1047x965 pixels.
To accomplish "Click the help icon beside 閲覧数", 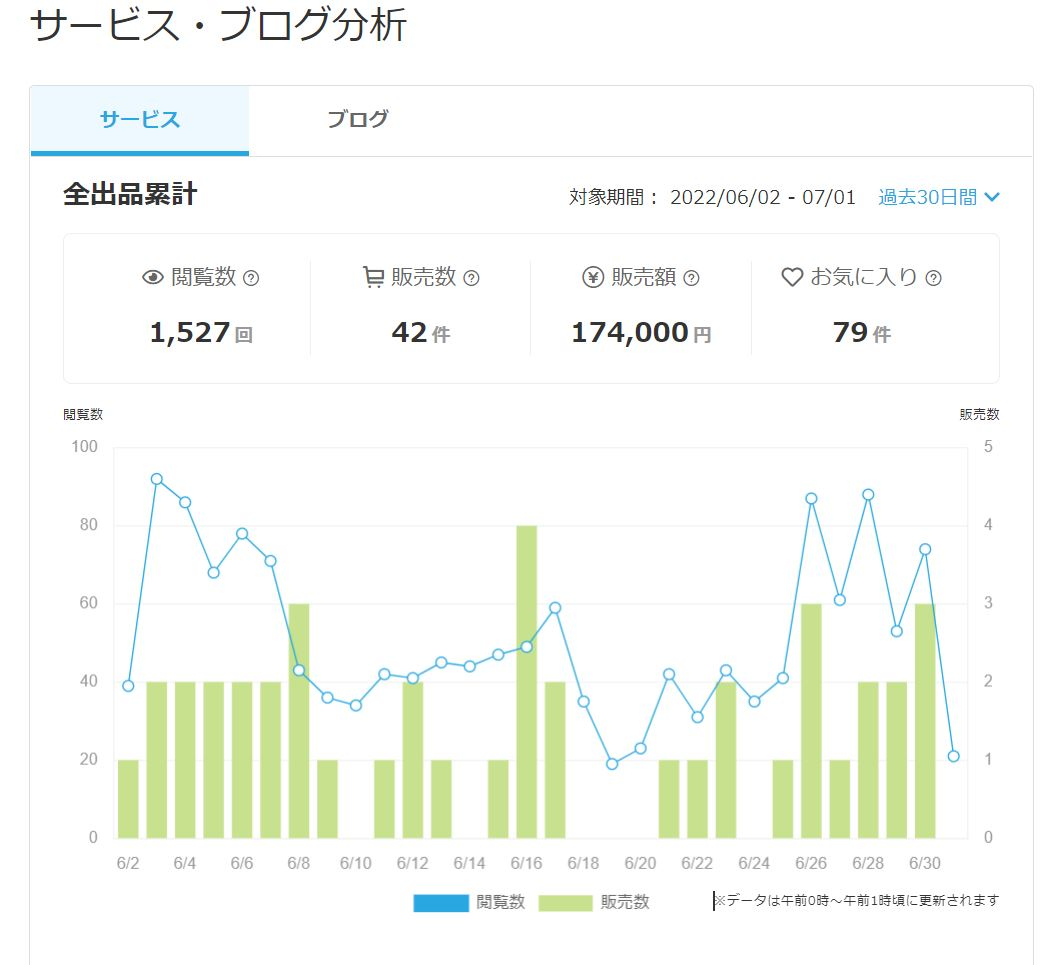I will (251, 278).
